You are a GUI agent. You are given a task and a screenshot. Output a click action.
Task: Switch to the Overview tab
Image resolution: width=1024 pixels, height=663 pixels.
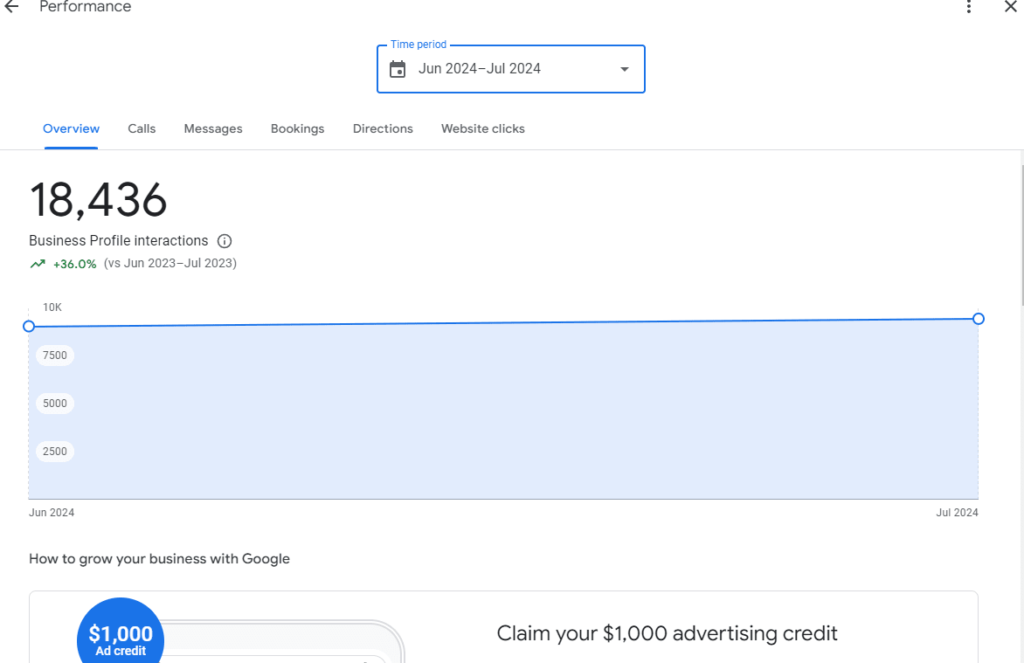click(71, 129)
